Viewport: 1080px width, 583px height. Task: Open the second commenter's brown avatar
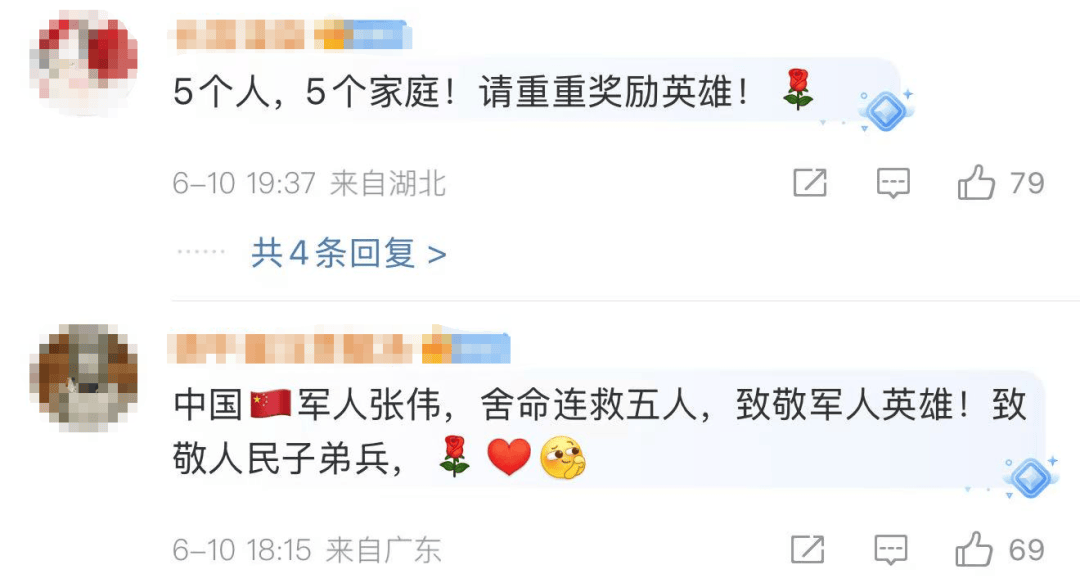pyautogui.click(x=83, y=378)
